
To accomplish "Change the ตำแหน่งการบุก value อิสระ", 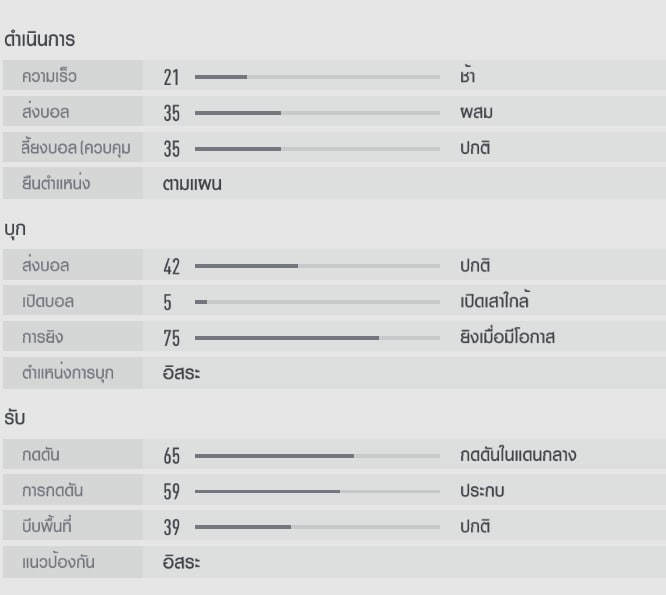I will pyautogui.click(x=181, y=374).
